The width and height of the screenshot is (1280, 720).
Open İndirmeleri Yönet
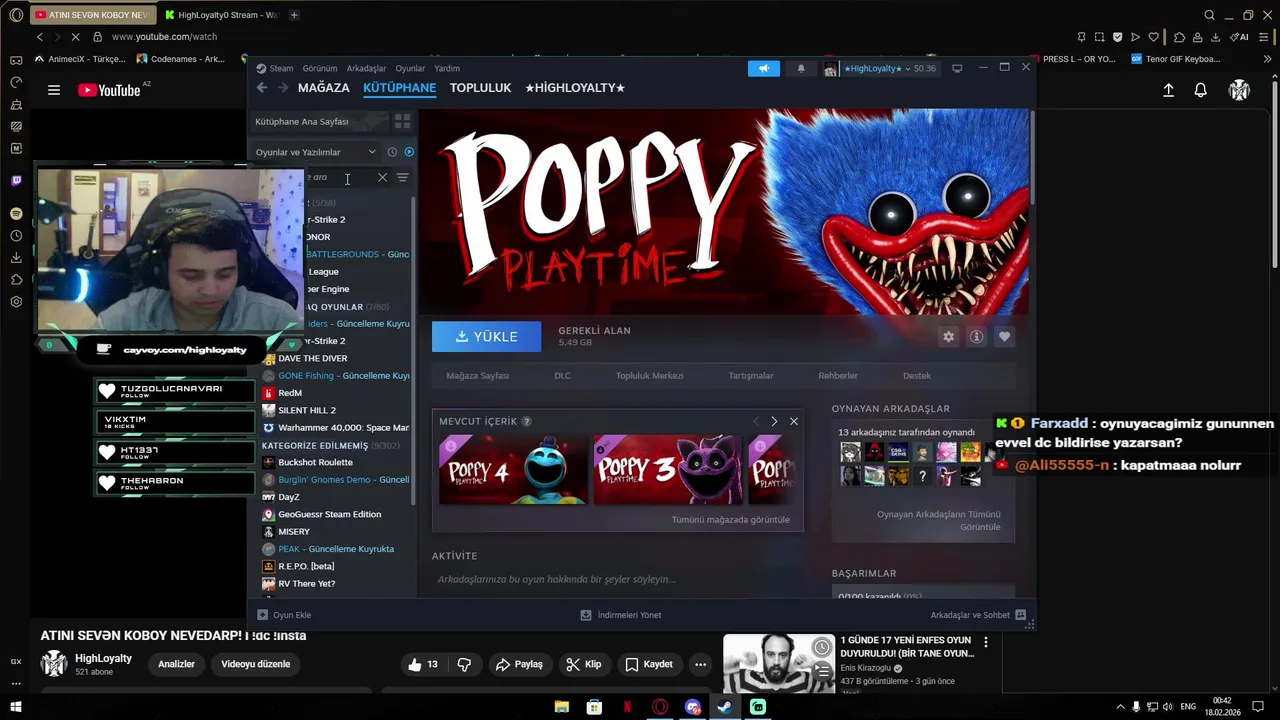(x=621, y=615)
